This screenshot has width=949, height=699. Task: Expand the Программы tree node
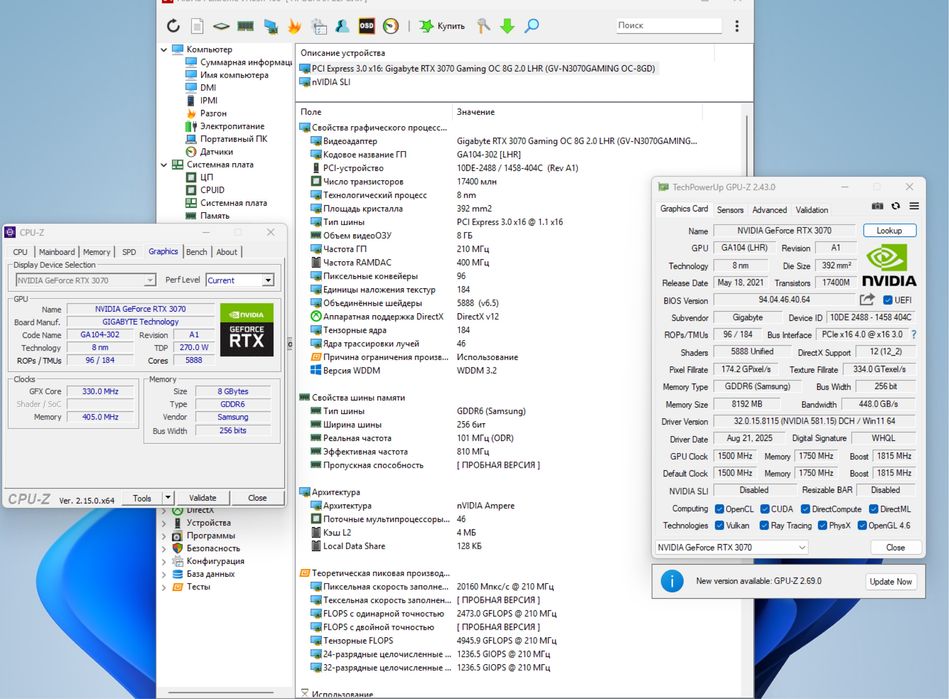coord(163,536)
